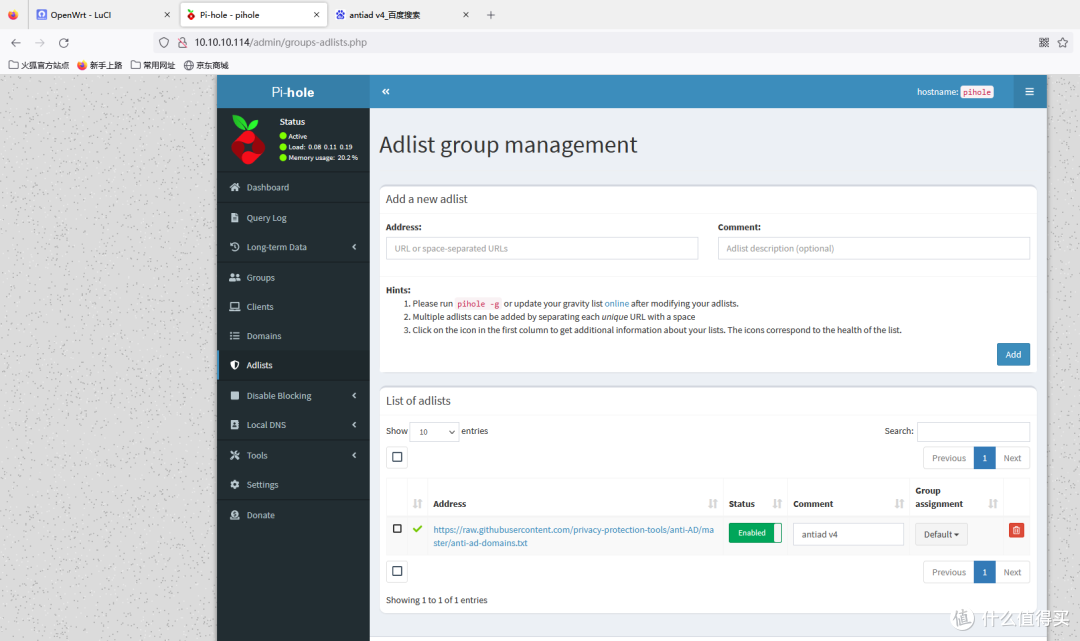The width and height of the screenshot is (1080, 641).
Task: Click the QR code icon in address bar
Action: [1043, 43]
